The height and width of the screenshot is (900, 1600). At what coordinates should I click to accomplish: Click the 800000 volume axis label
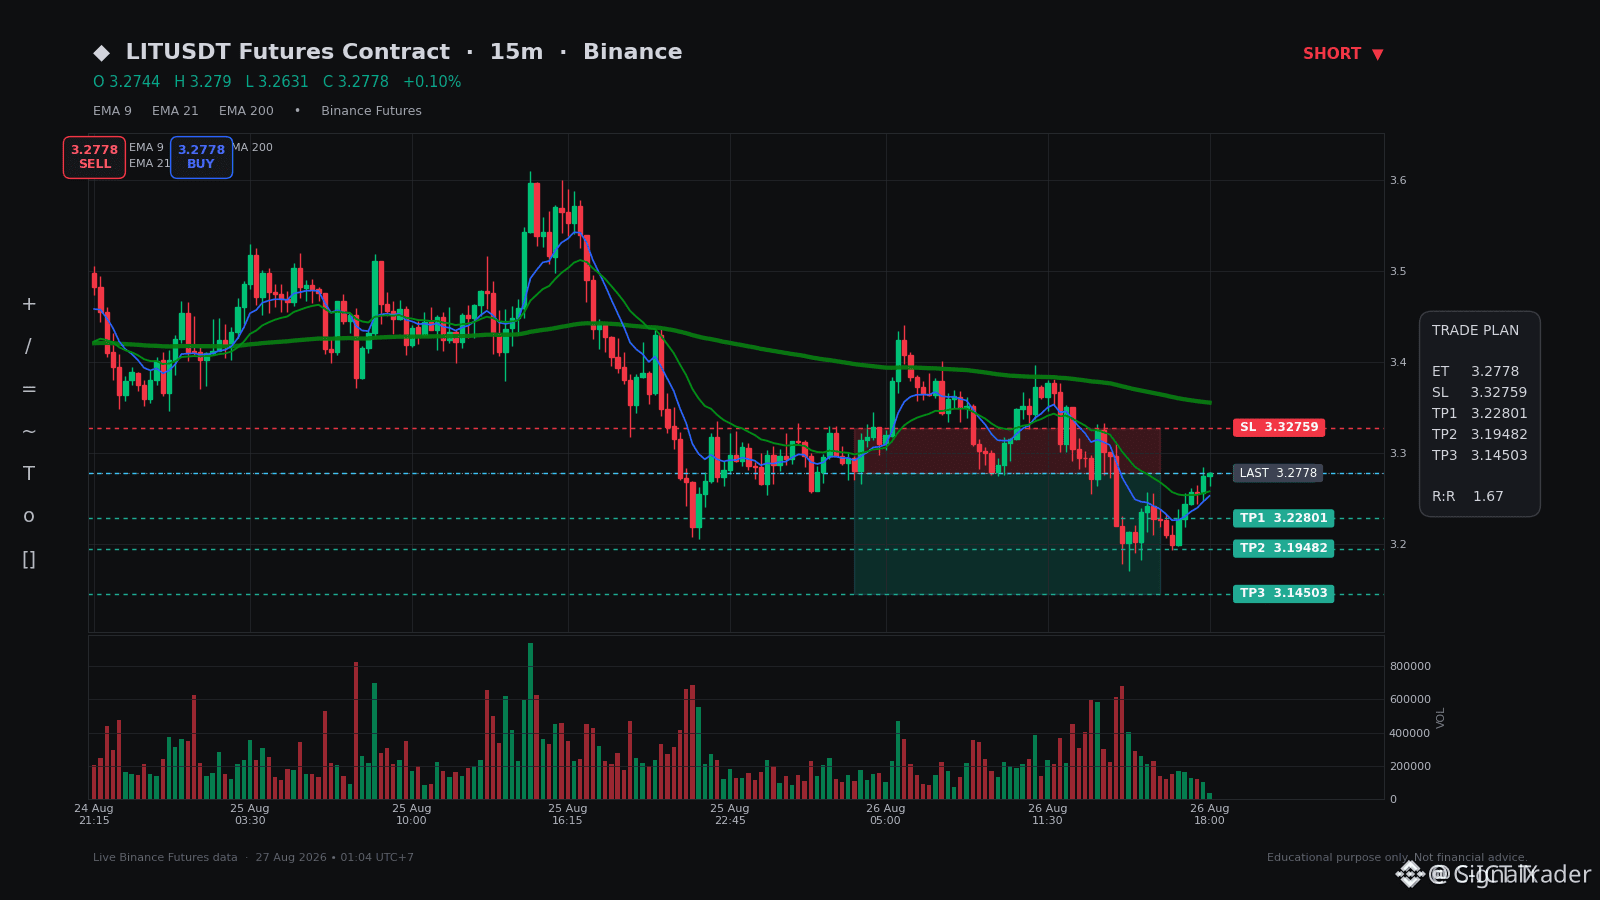(1410, 667)
